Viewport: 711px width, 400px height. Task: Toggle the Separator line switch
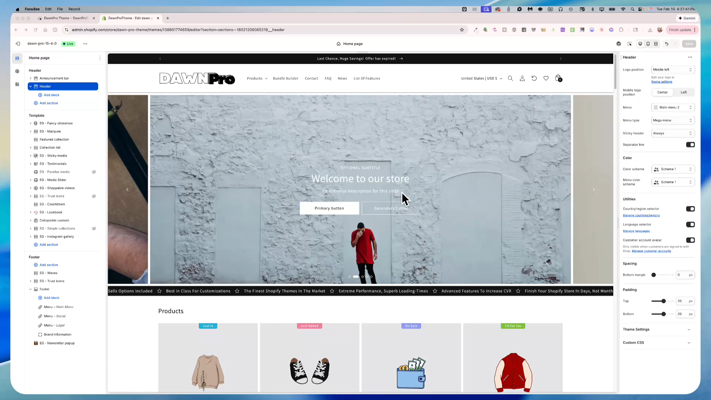(x=690, y=145)
